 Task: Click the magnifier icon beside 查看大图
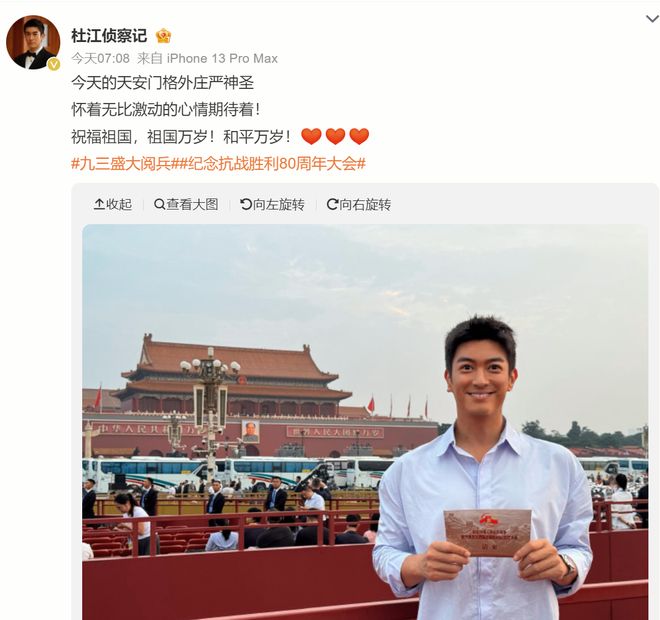click(x=160, y=205)
